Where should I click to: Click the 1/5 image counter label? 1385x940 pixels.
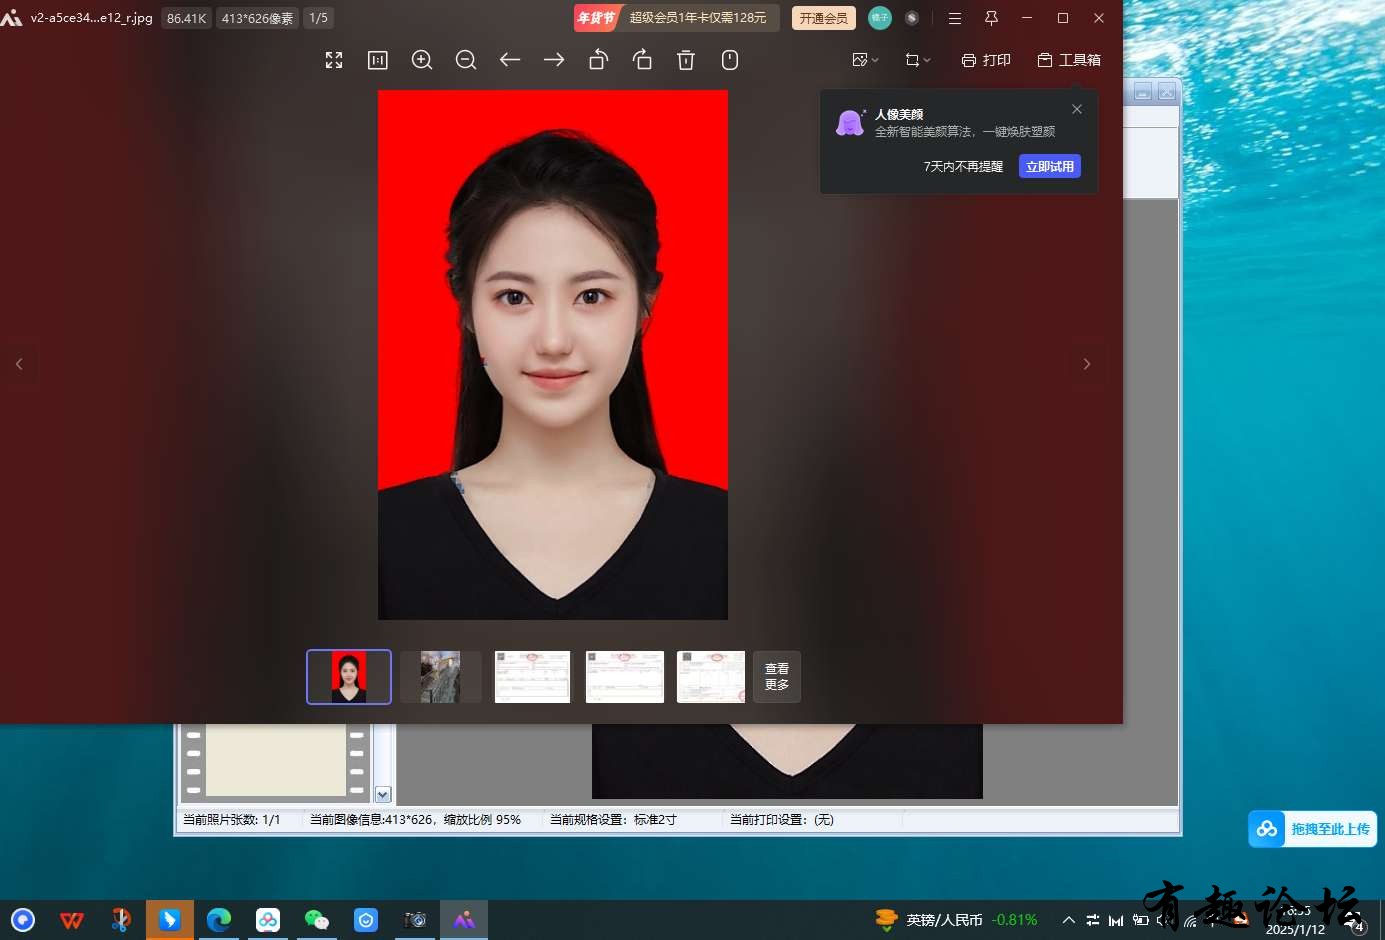point(319,18)
